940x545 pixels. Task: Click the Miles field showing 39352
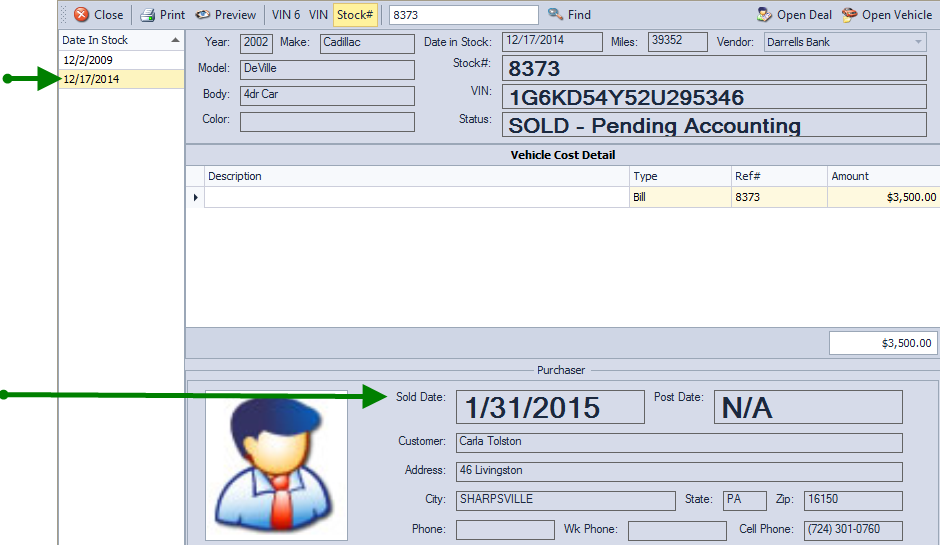pos(677,41)
